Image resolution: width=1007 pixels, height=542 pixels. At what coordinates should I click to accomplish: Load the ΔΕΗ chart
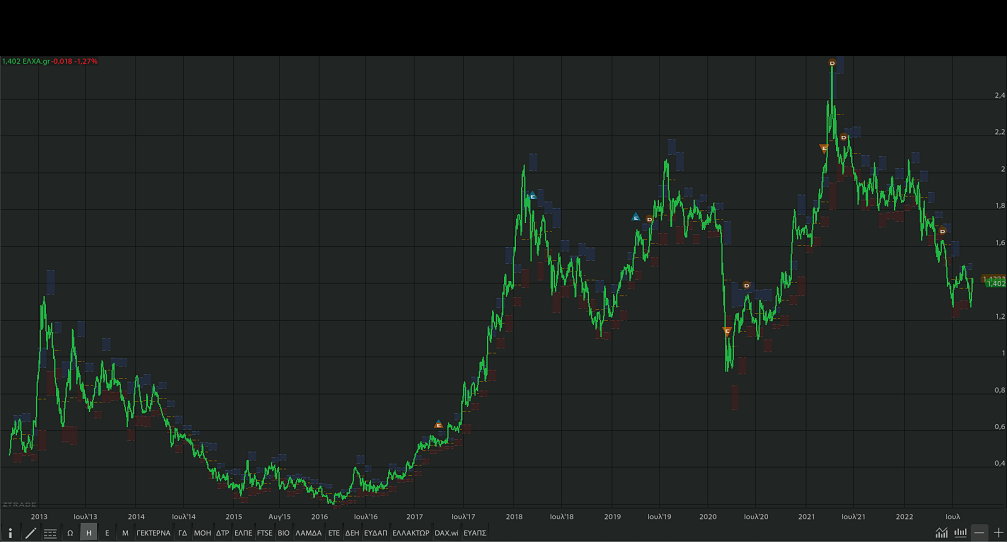point(352,533)
